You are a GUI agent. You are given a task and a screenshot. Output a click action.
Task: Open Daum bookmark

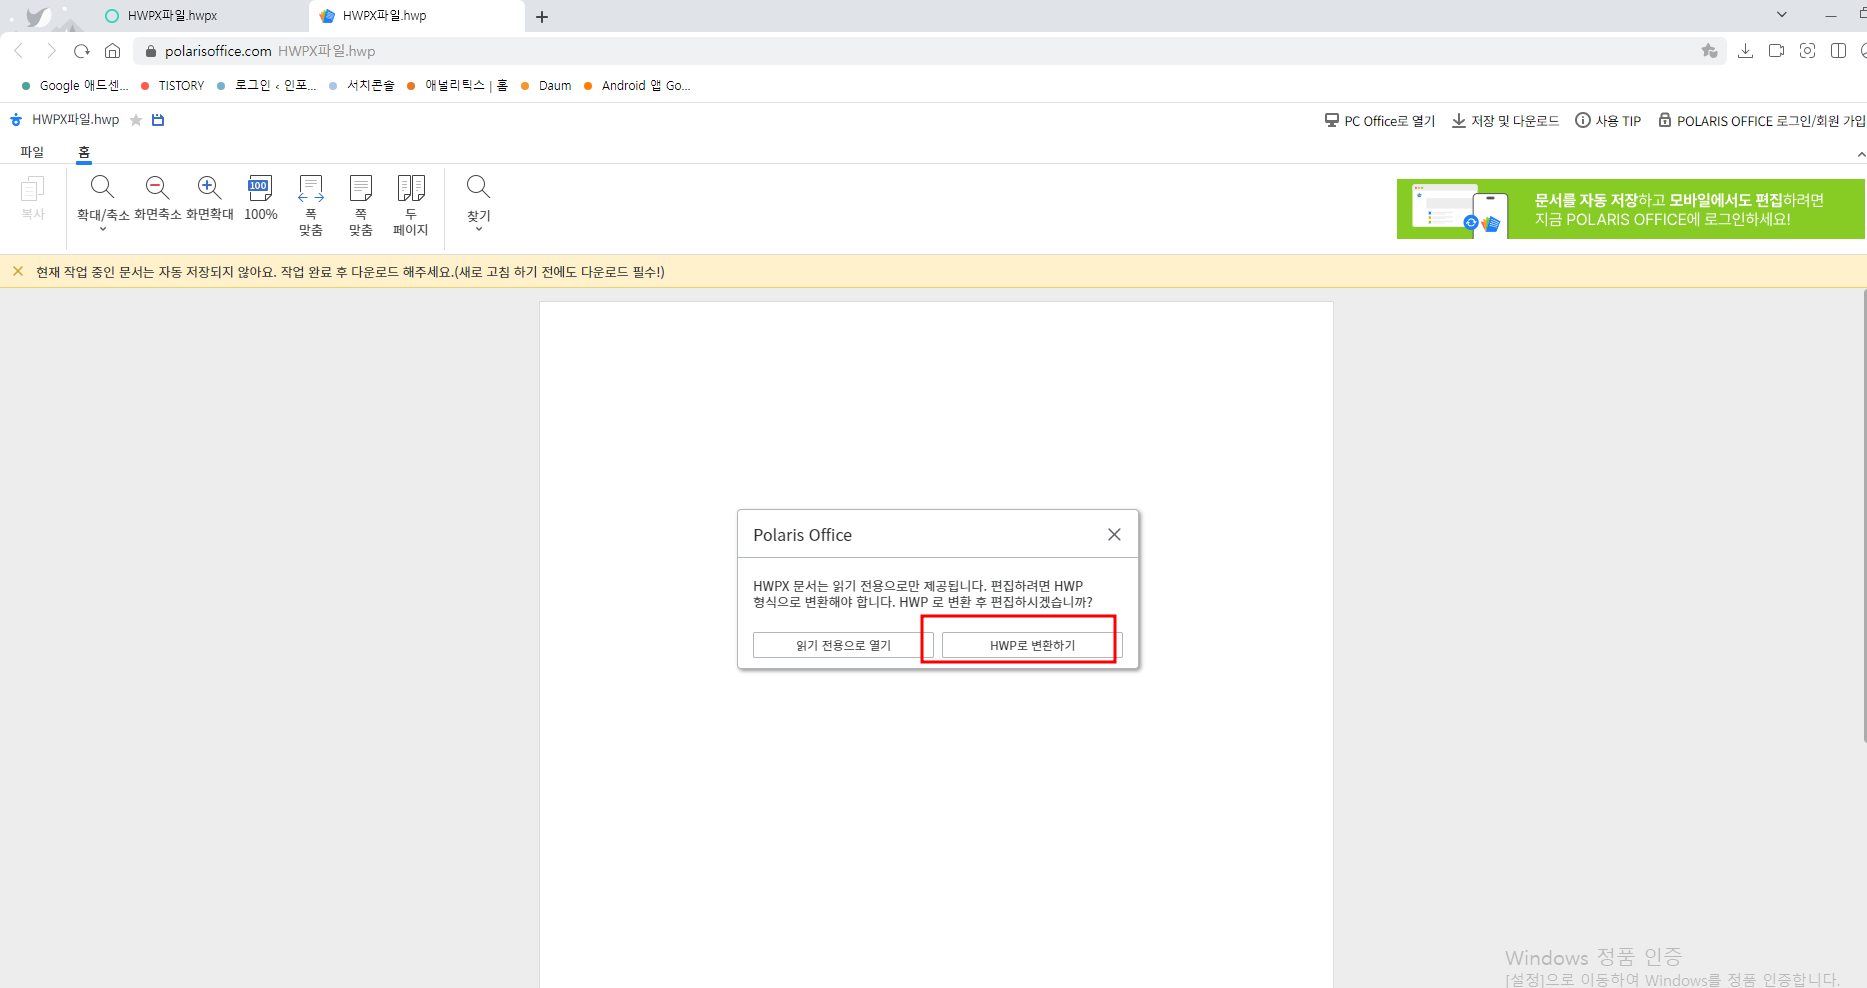click(546, 86)
